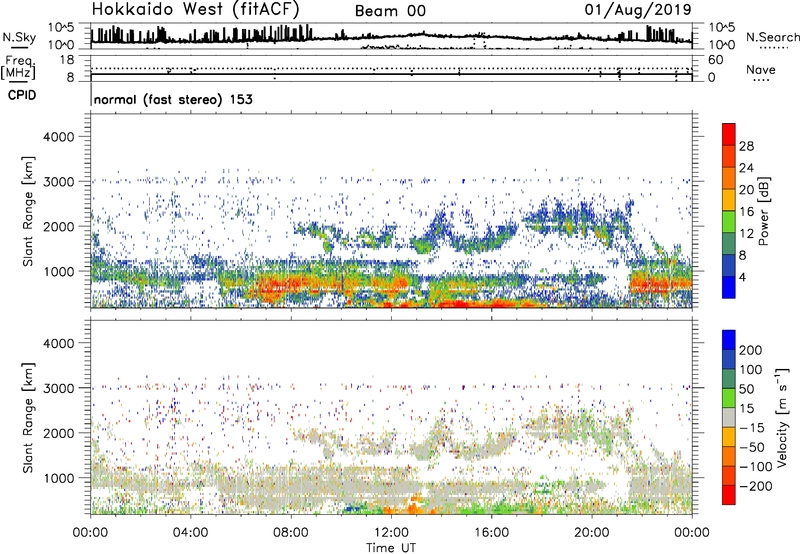This screenshot has height=554, width=800.
Task: Click the "Nave" legend label
Action: pyautogui.click(x=761, y=70)
